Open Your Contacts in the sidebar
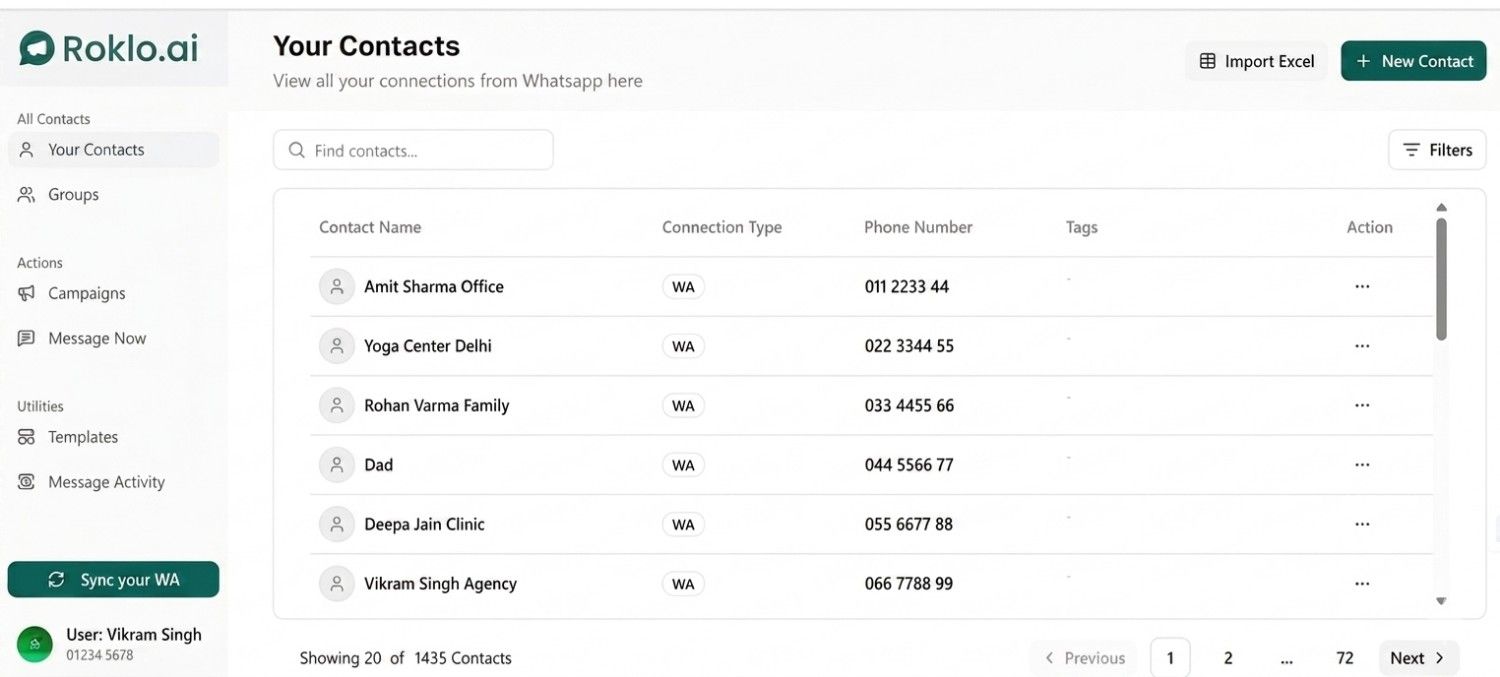Screen dimensions: 1500x677 click(113, 150)
